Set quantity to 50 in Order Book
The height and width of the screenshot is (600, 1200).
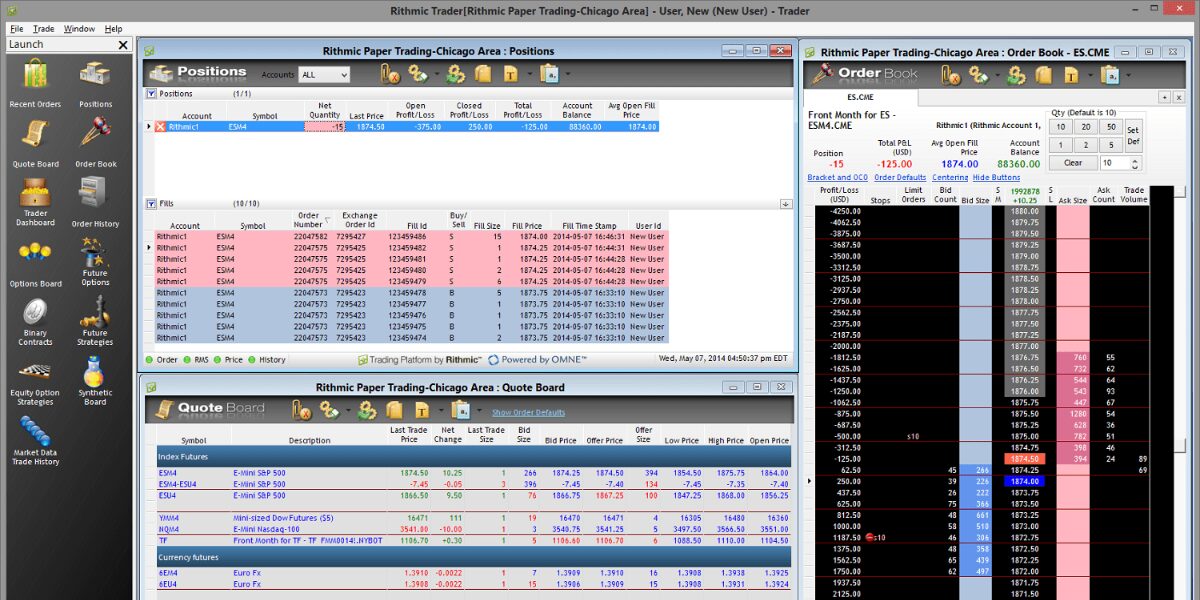click(1110, 127)
